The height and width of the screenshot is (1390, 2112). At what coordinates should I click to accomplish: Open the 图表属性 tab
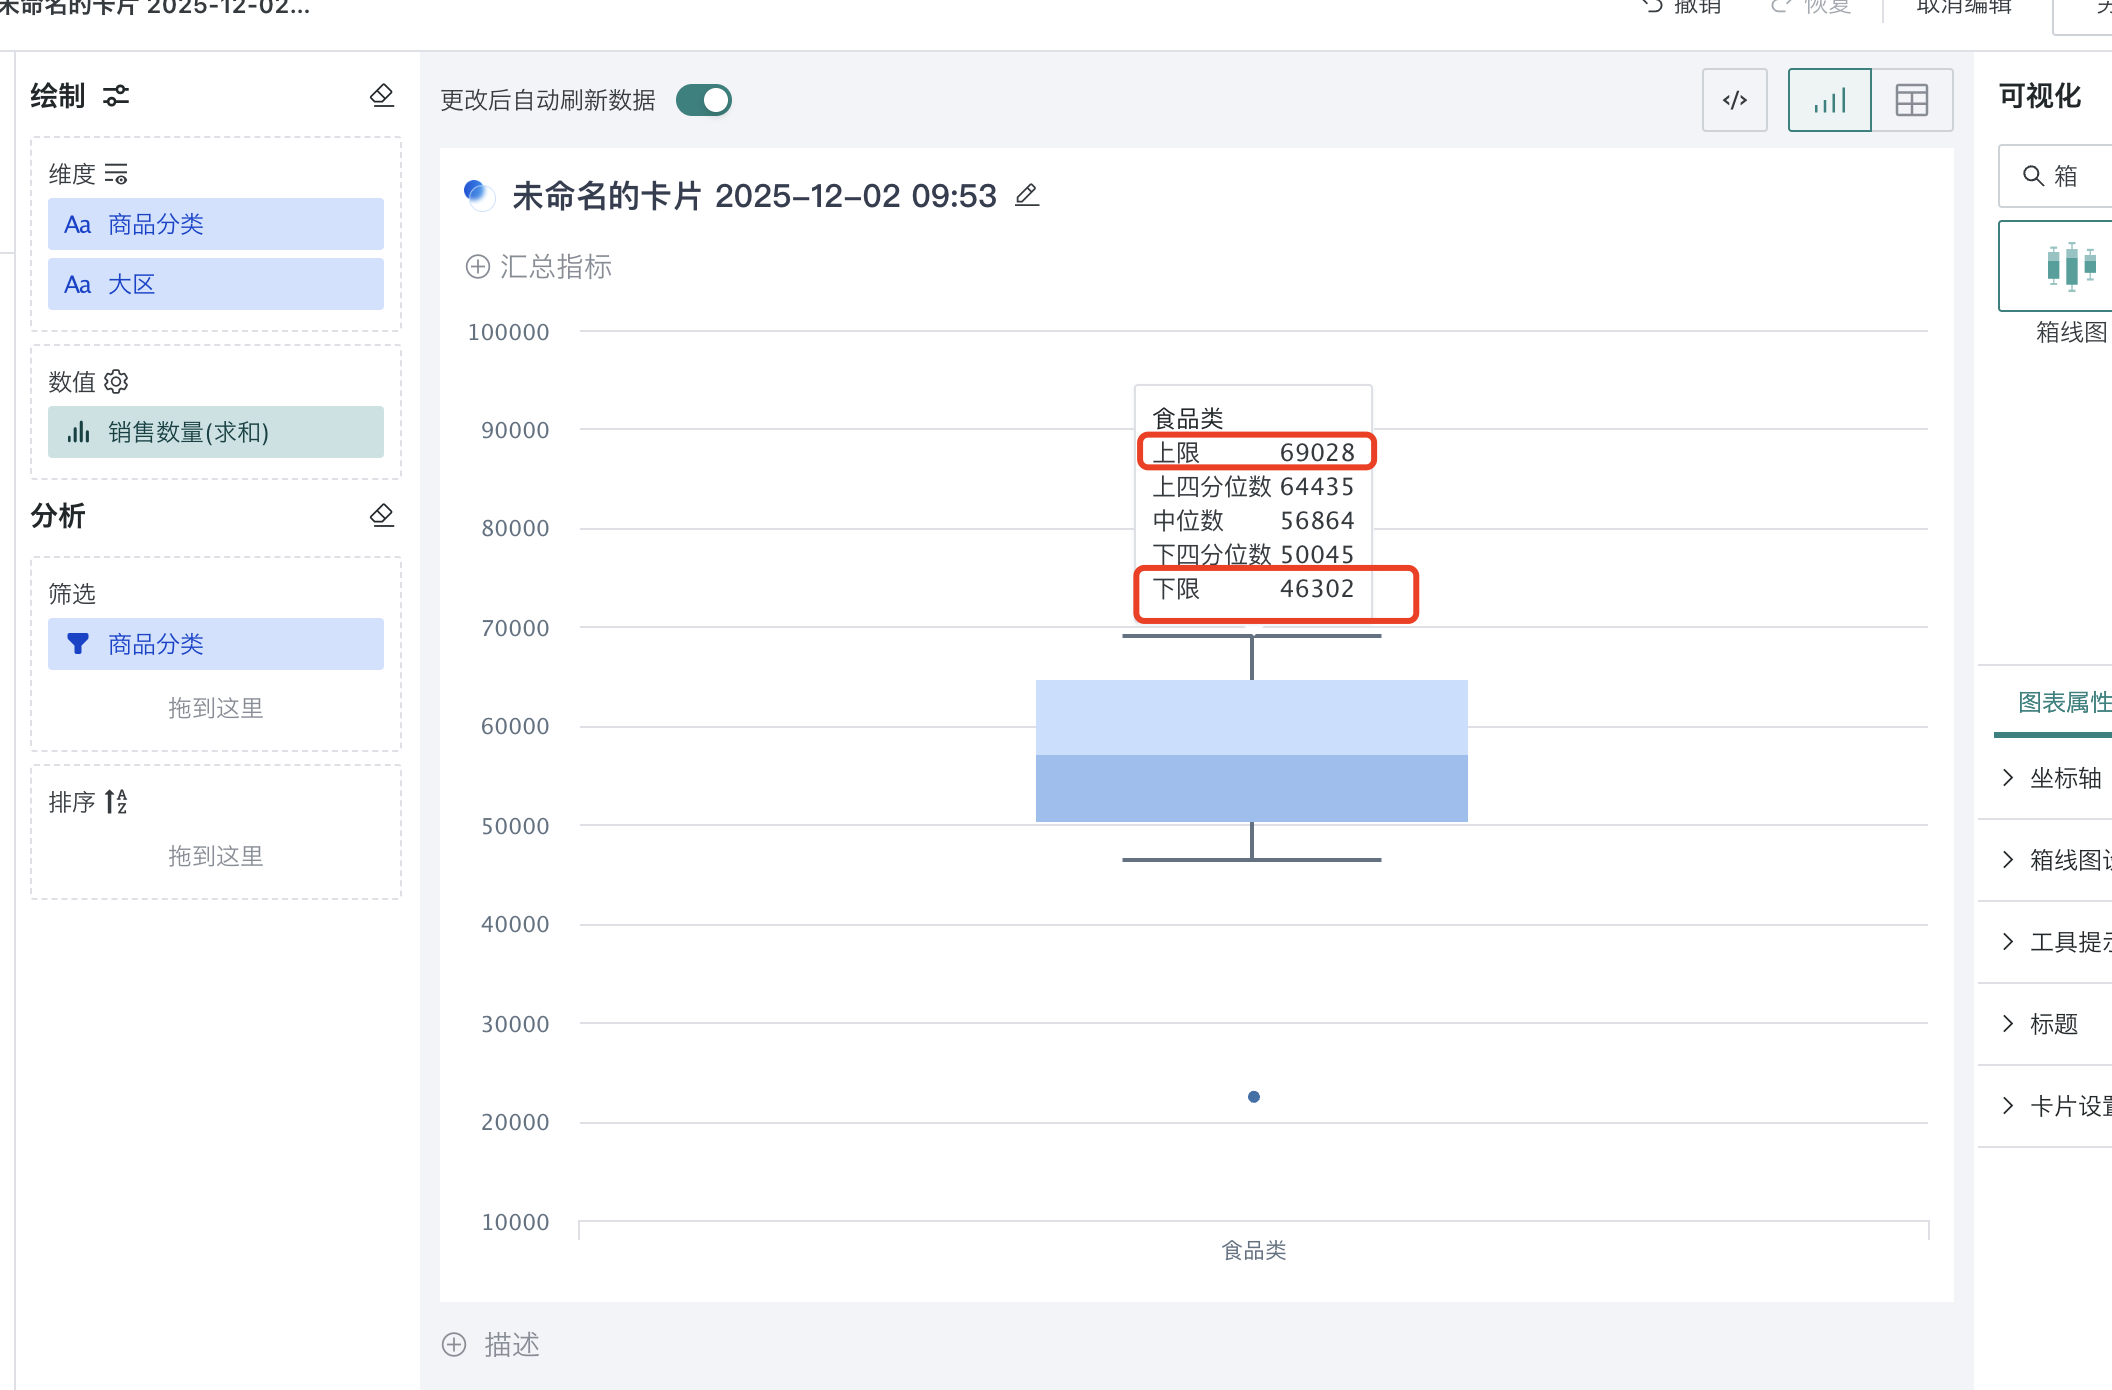pos(2062,702)
